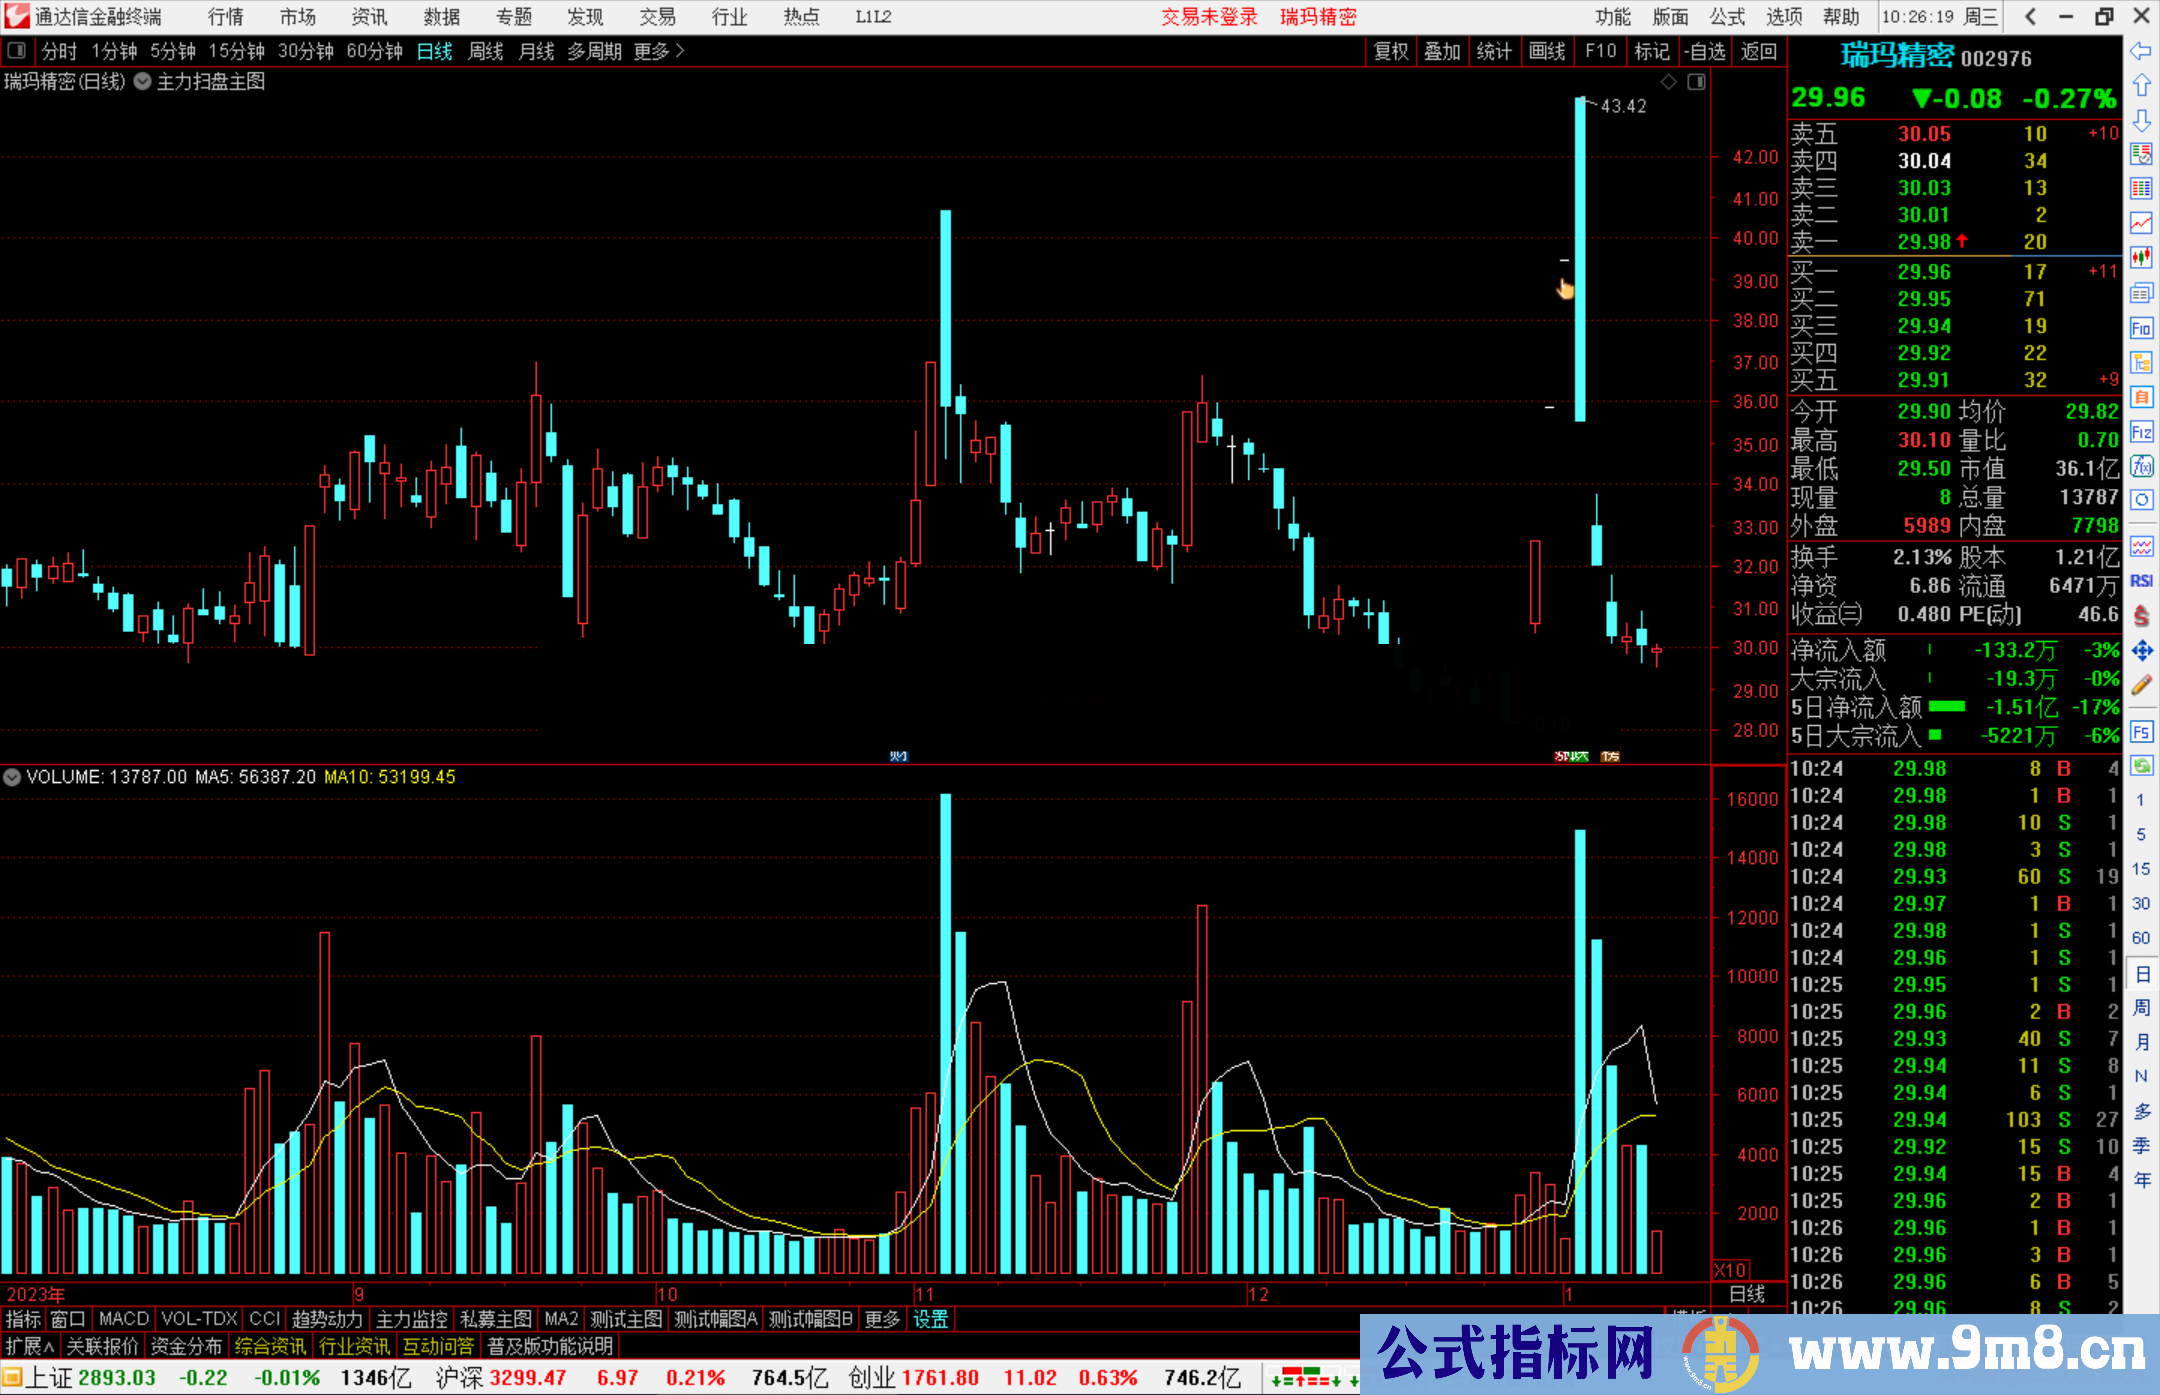
Task: Click the RSI indicator sidebar icon
Action: pos(2141,581)
